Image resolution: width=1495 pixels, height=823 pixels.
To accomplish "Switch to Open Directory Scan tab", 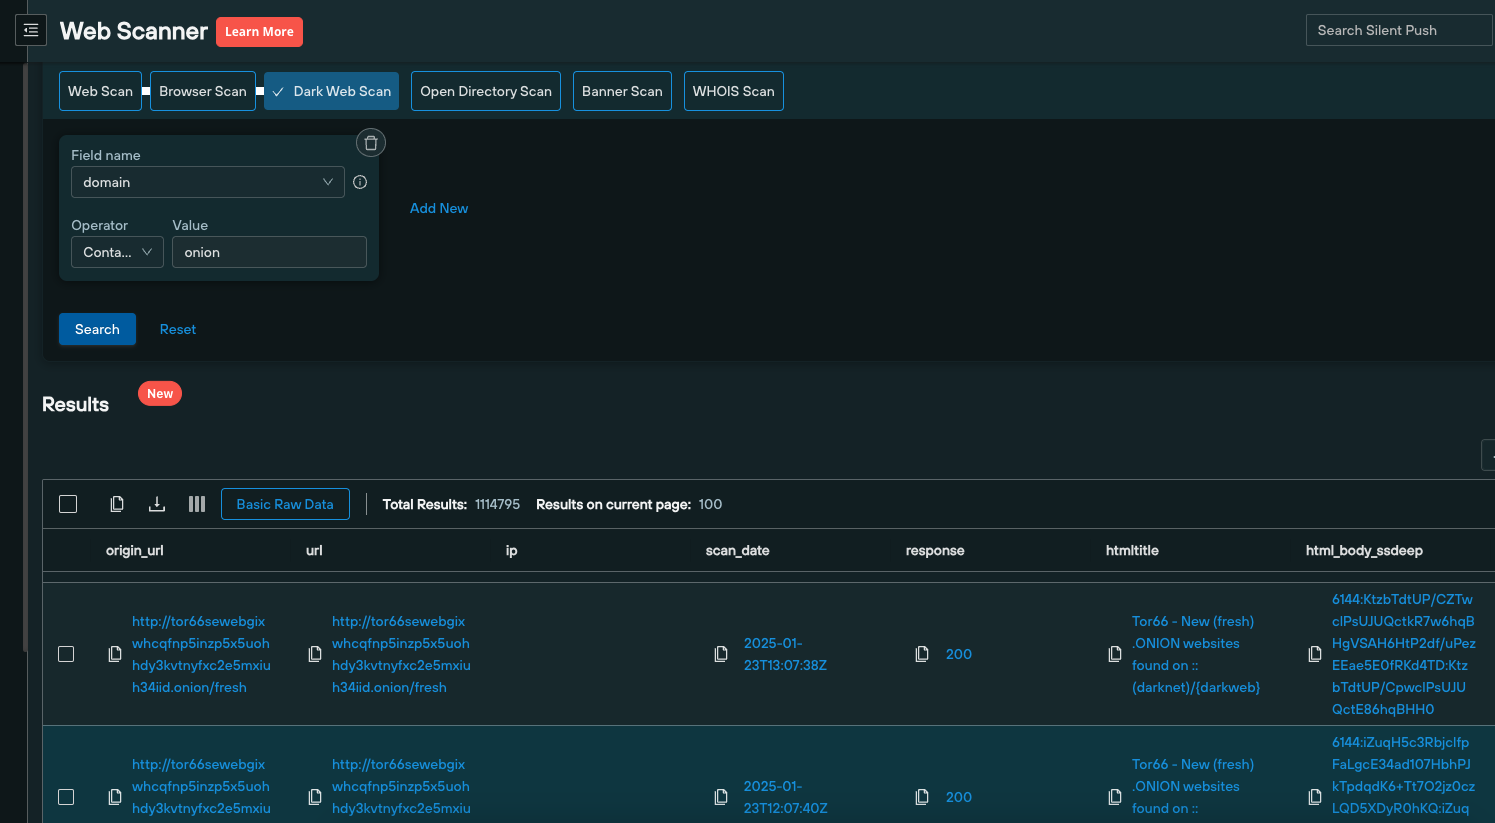I will tap(486, 91).
